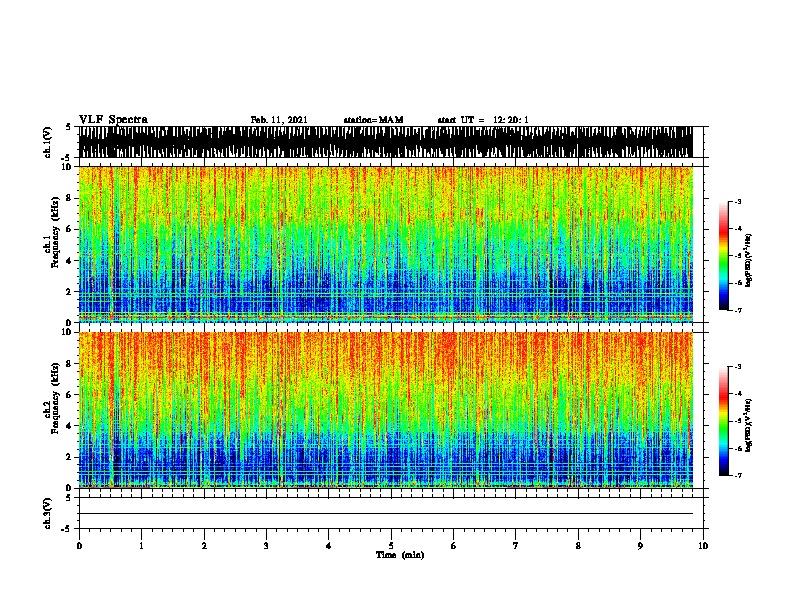Screen dimensions: 792x612
Task: Click the flat ch.3(V) trace line
Action: 386,514
